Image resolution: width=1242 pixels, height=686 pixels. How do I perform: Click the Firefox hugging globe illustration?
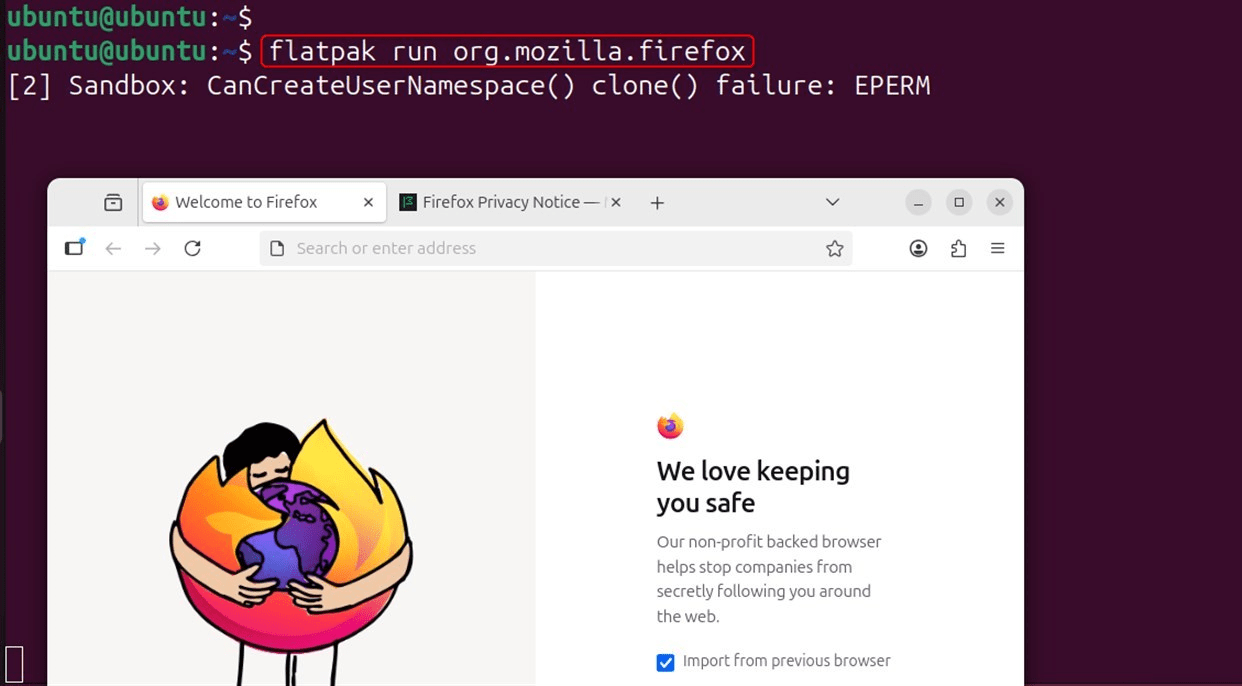pos(291,552)
